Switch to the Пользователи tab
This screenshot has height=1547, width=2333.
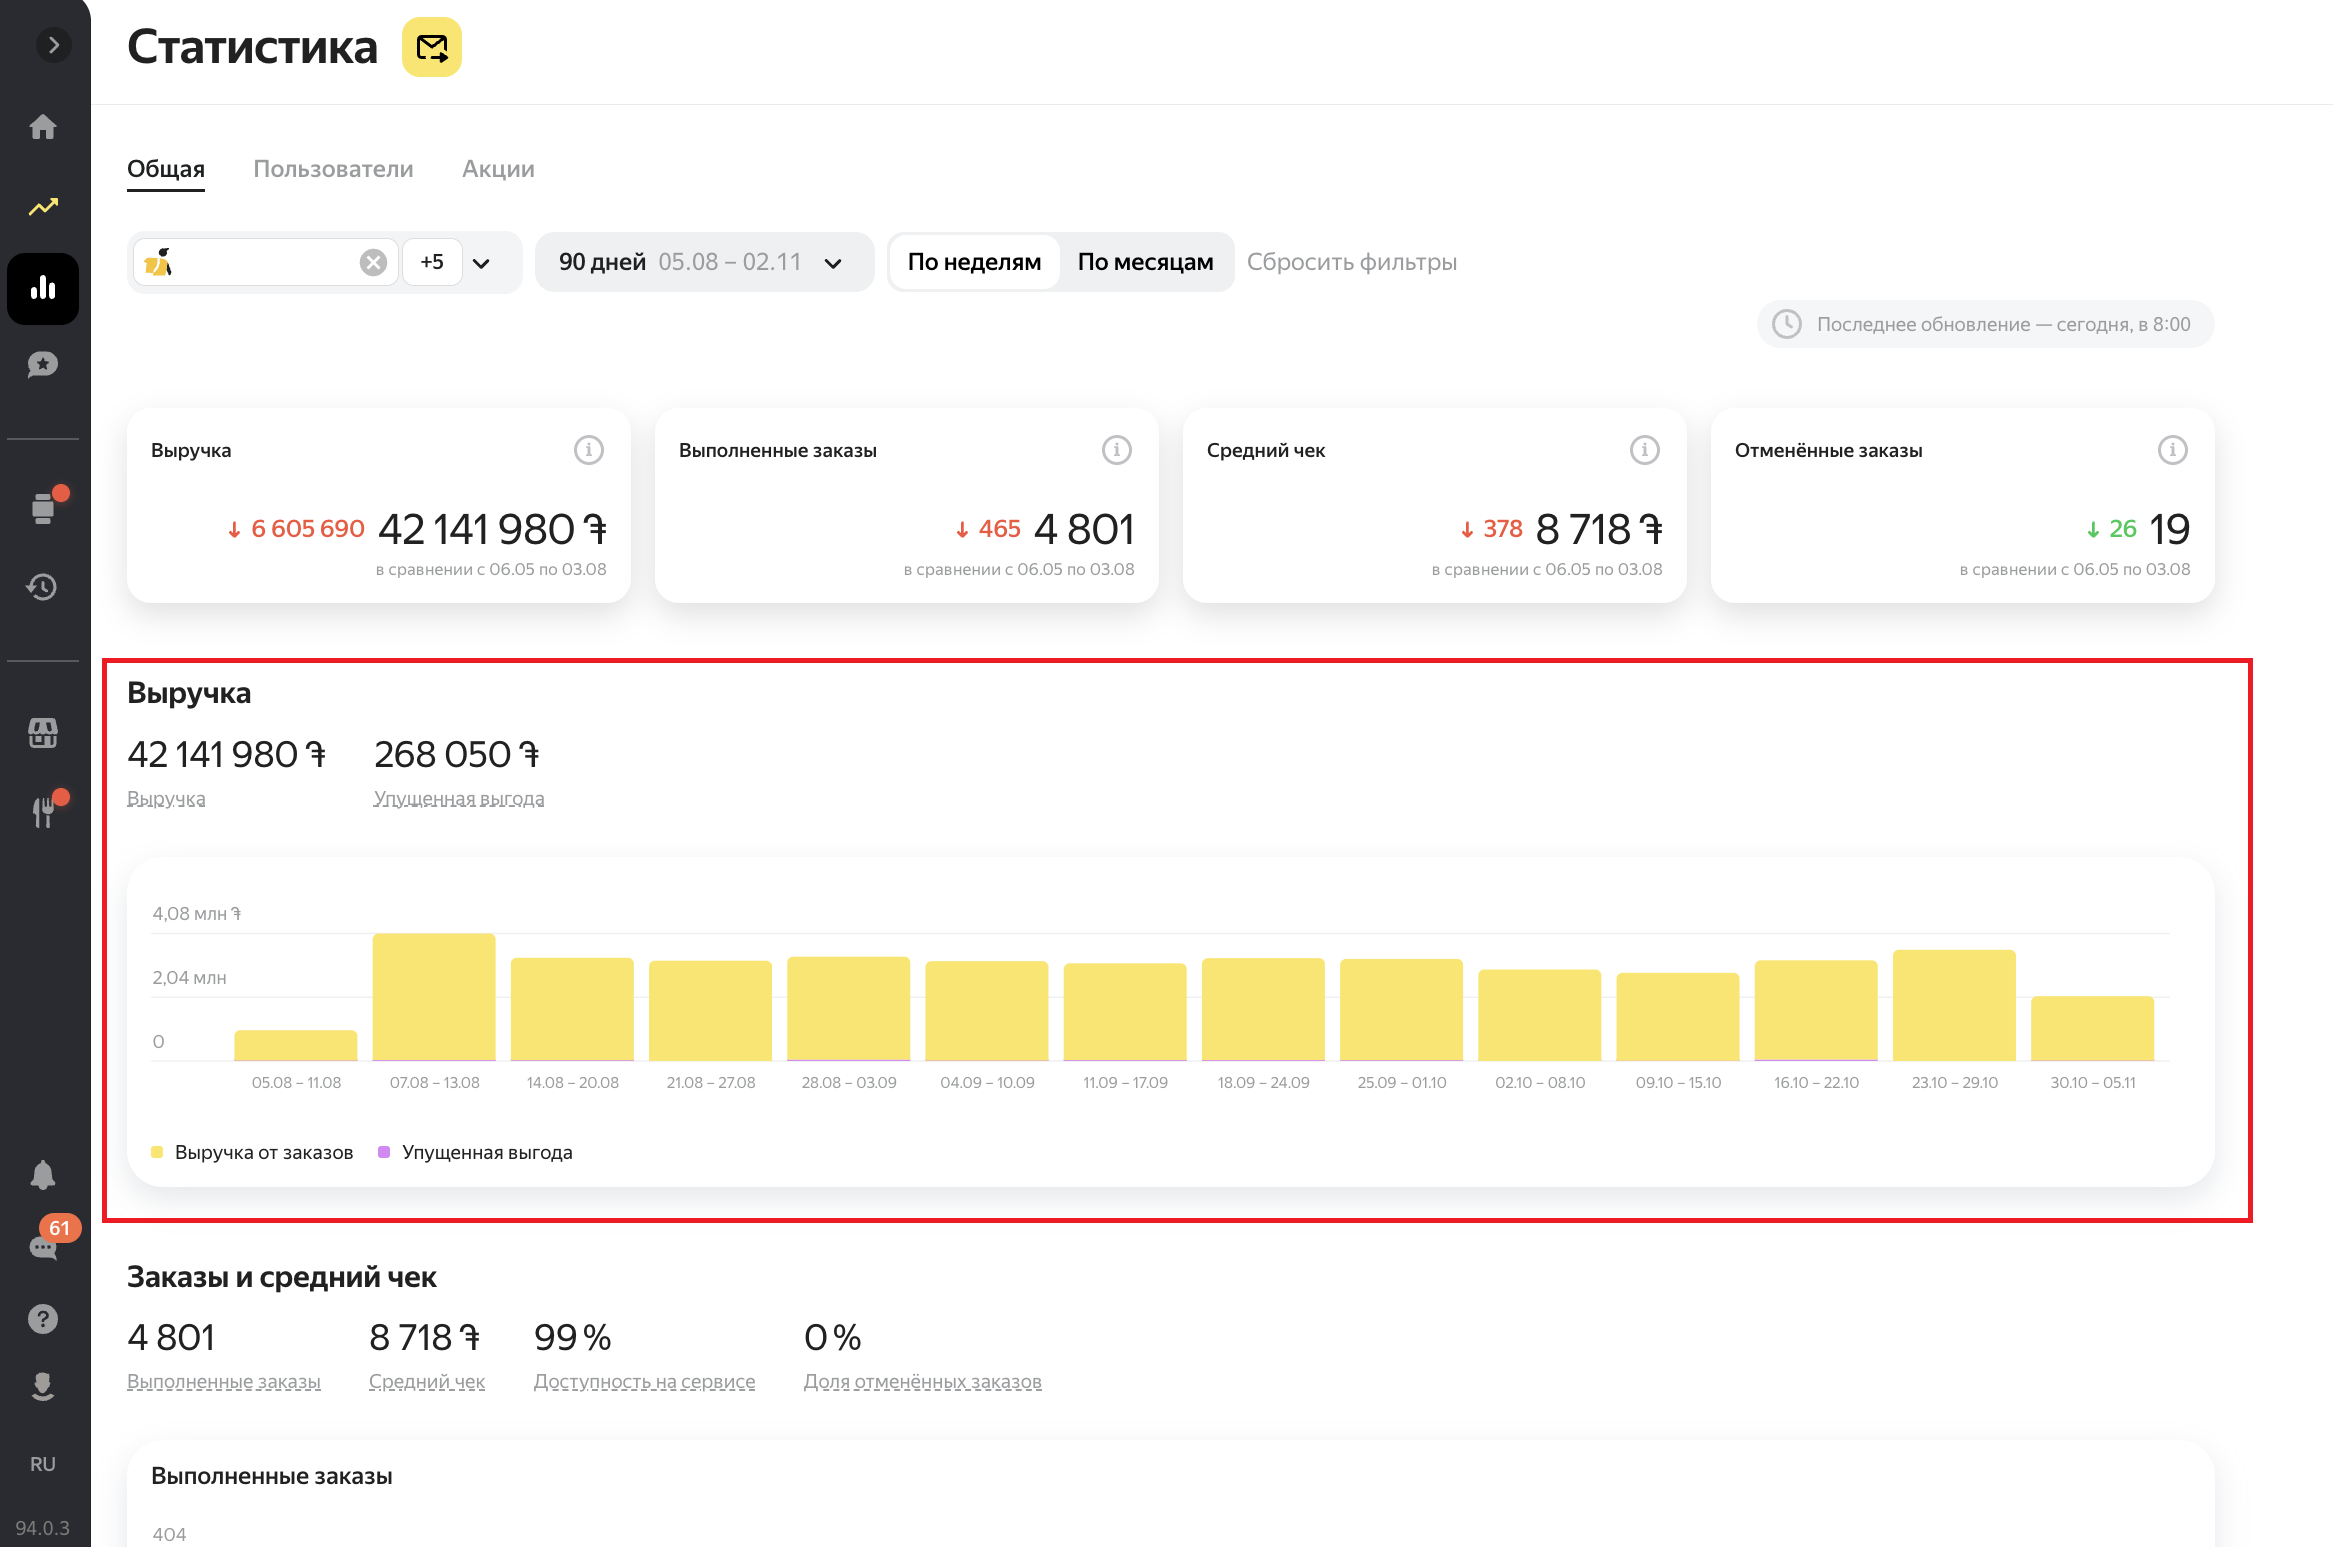pyautogui.click(x=333, y=169)
